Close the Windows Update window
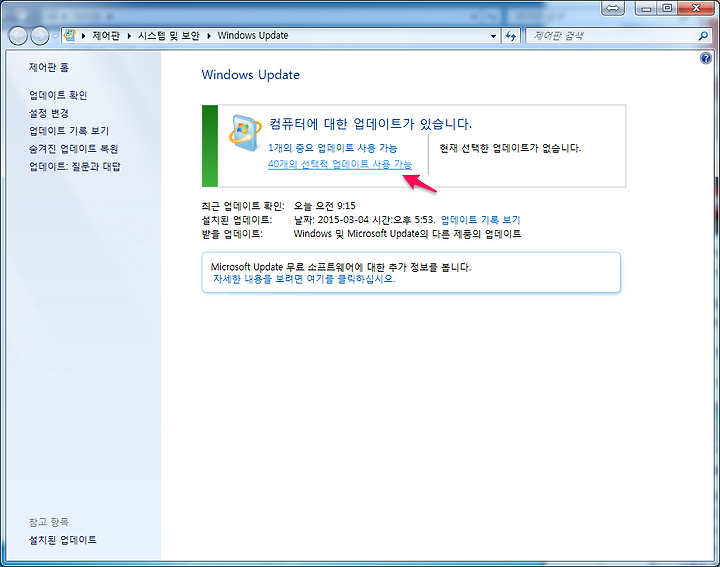 coord(696,8)
